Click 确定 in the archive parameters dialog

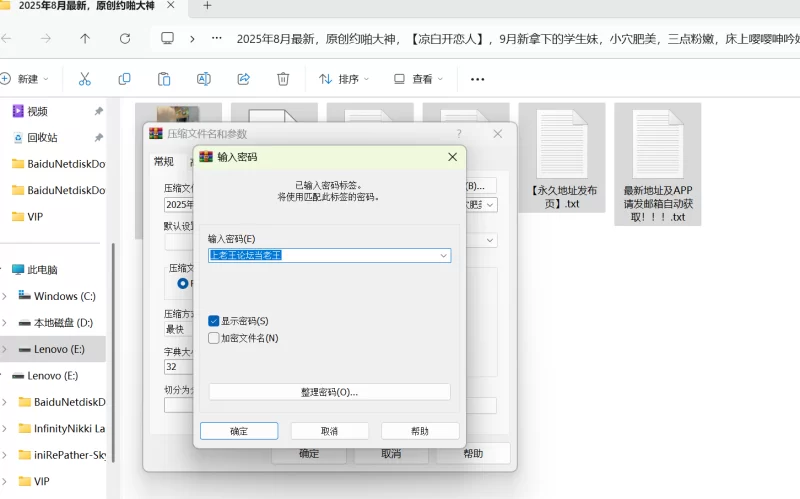(309, 454)
